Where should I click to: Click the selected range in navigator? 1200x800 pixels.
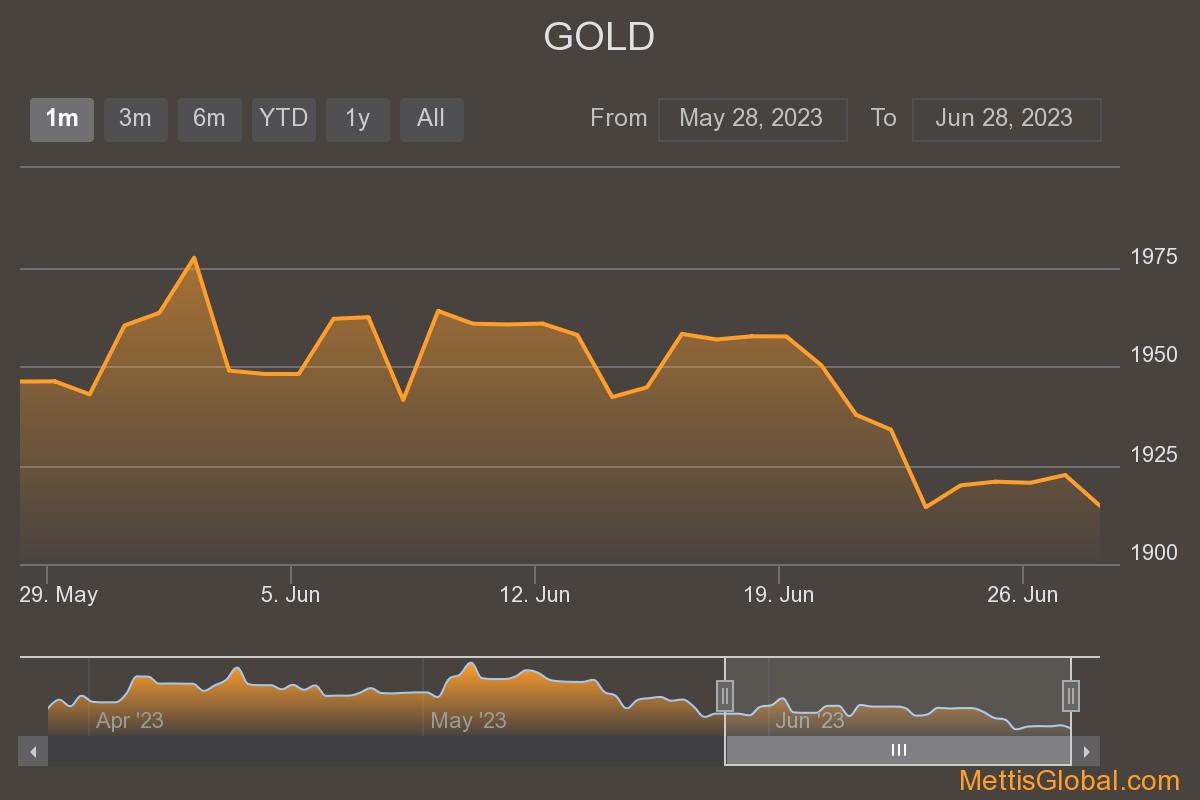click(x=898, y=696)
